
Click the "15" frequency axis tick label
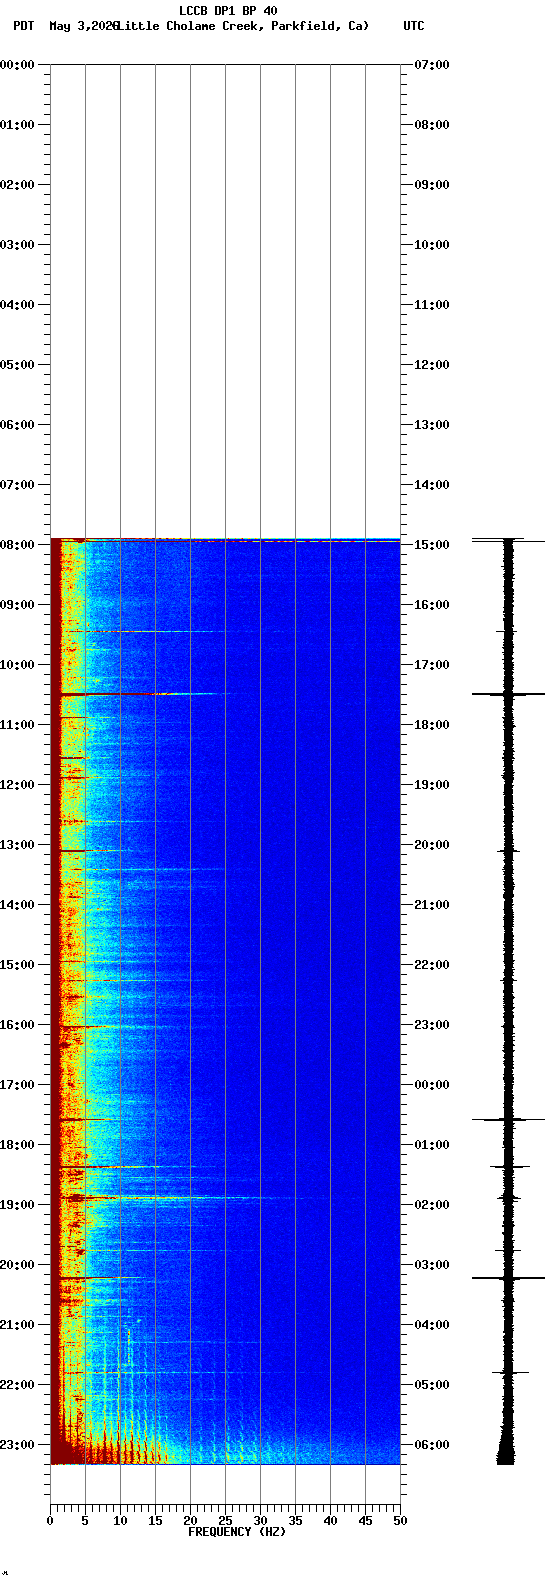(x=155, y=1522)
